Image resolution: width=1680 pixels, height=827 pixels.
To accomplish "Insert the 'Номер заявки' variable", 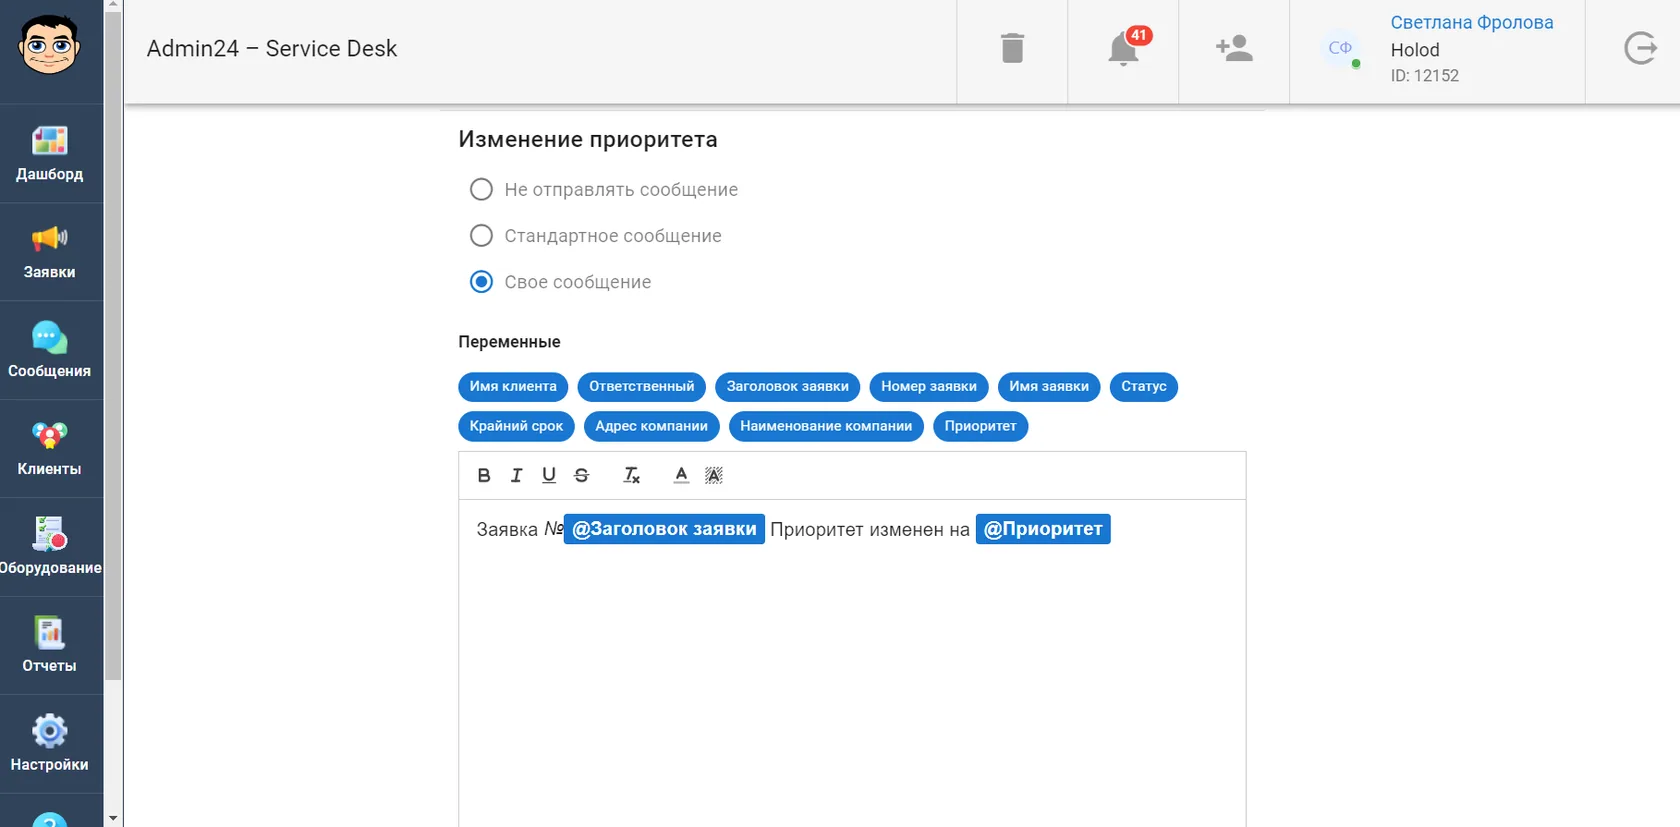I will tap(929, 387).
